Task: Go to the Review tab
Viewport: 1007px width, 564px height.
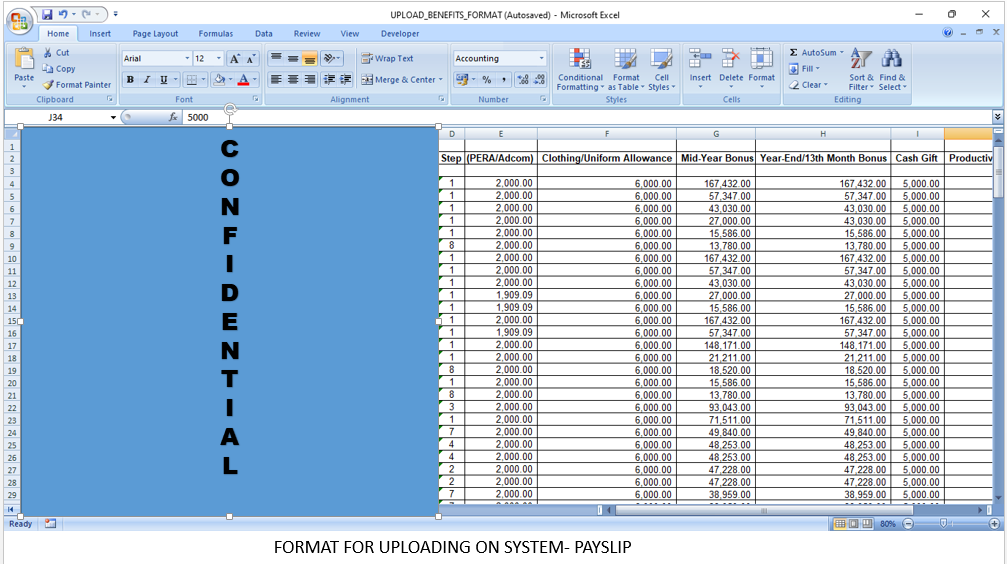Action: coord(307,33)
